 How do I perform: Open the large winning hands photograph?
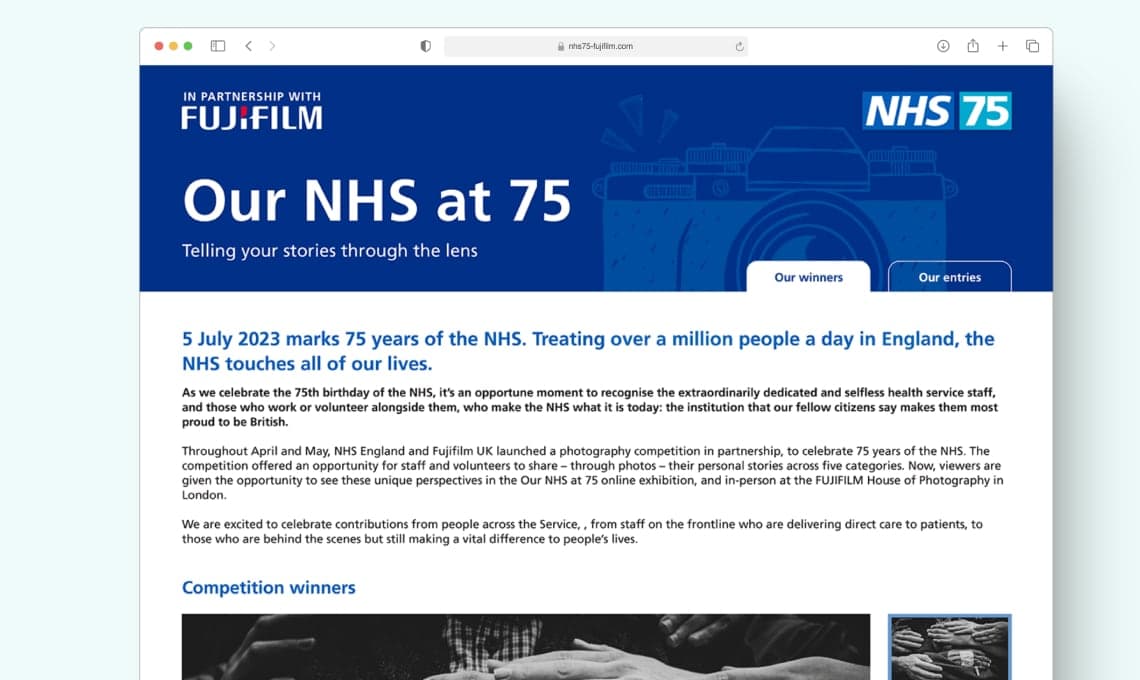[526, 647]
